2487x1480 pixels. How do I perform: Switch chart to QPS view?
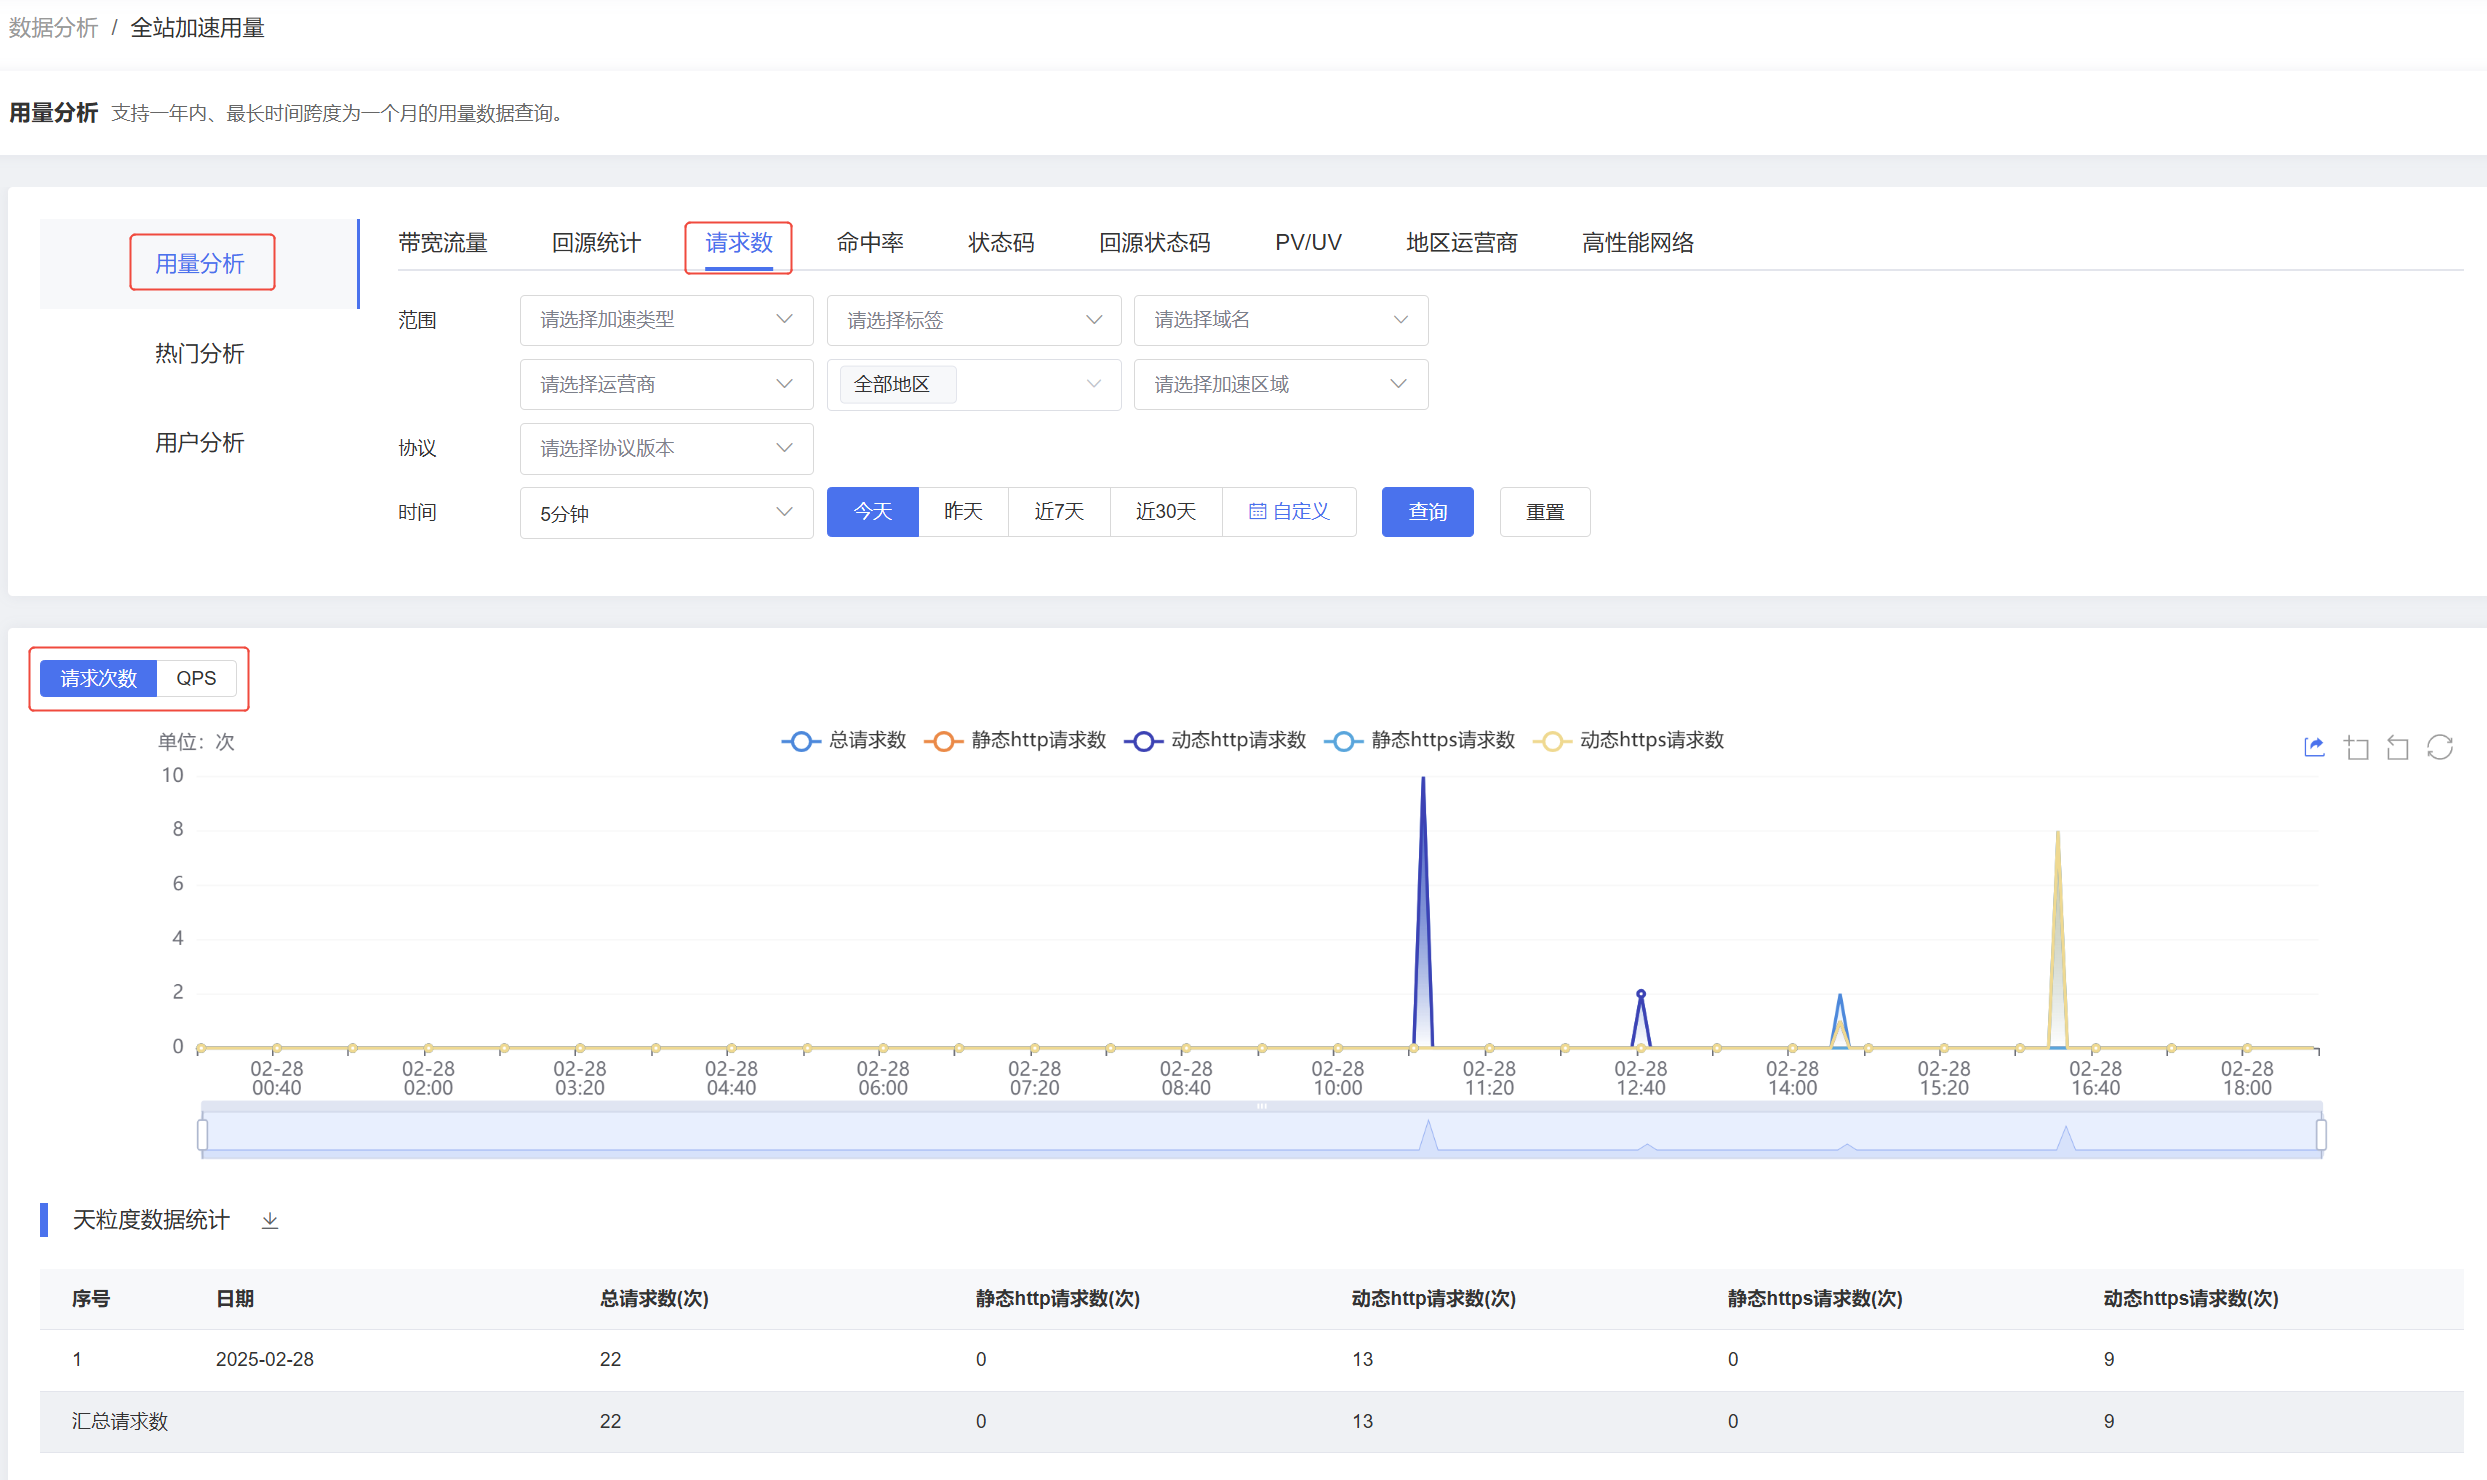196,679
